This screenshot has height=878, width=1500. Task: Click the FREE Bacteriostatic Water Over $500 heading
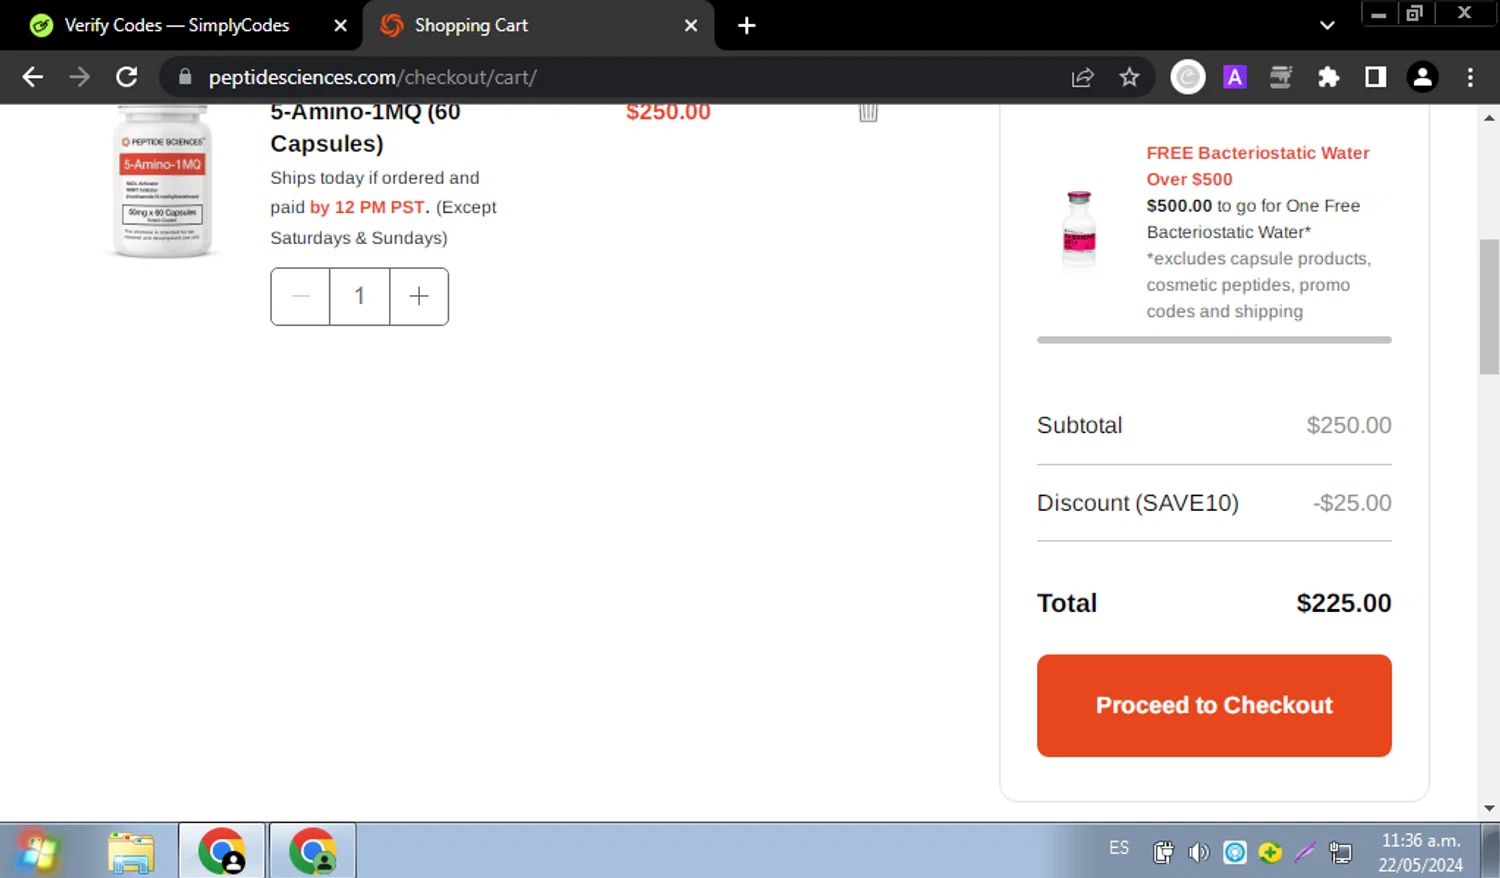[x=1257, y=166]
